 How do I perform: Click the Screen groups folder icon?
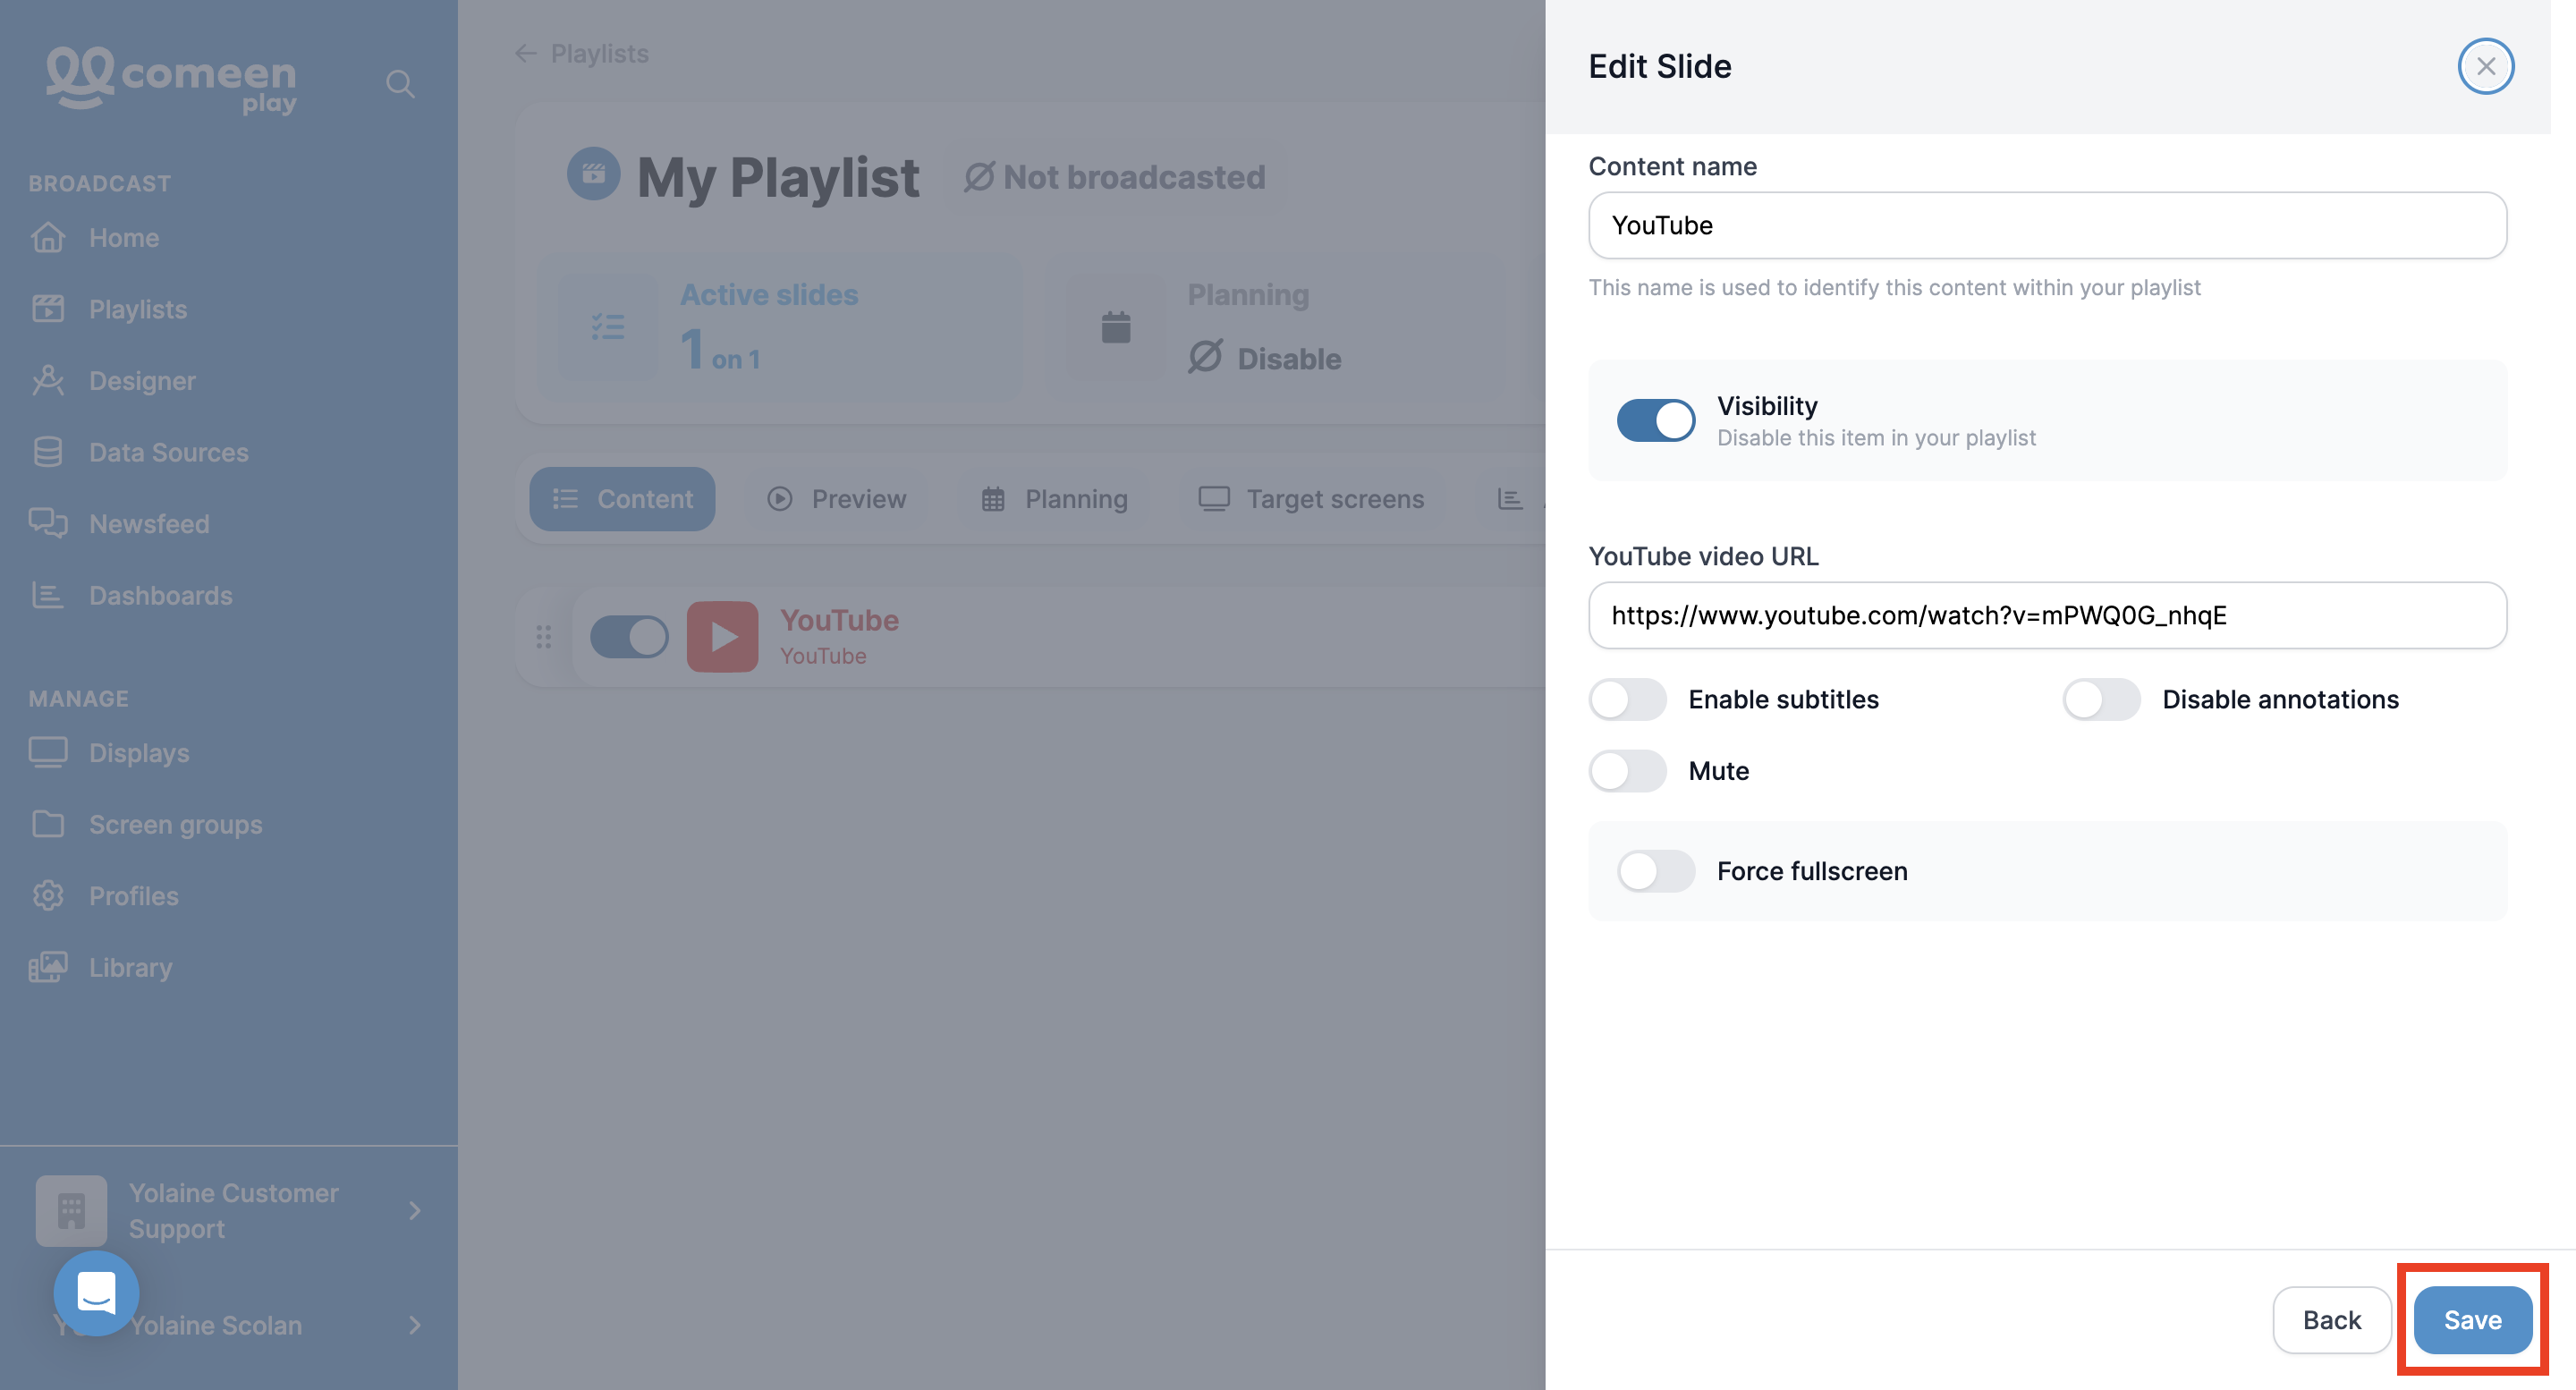coord(48,824)
